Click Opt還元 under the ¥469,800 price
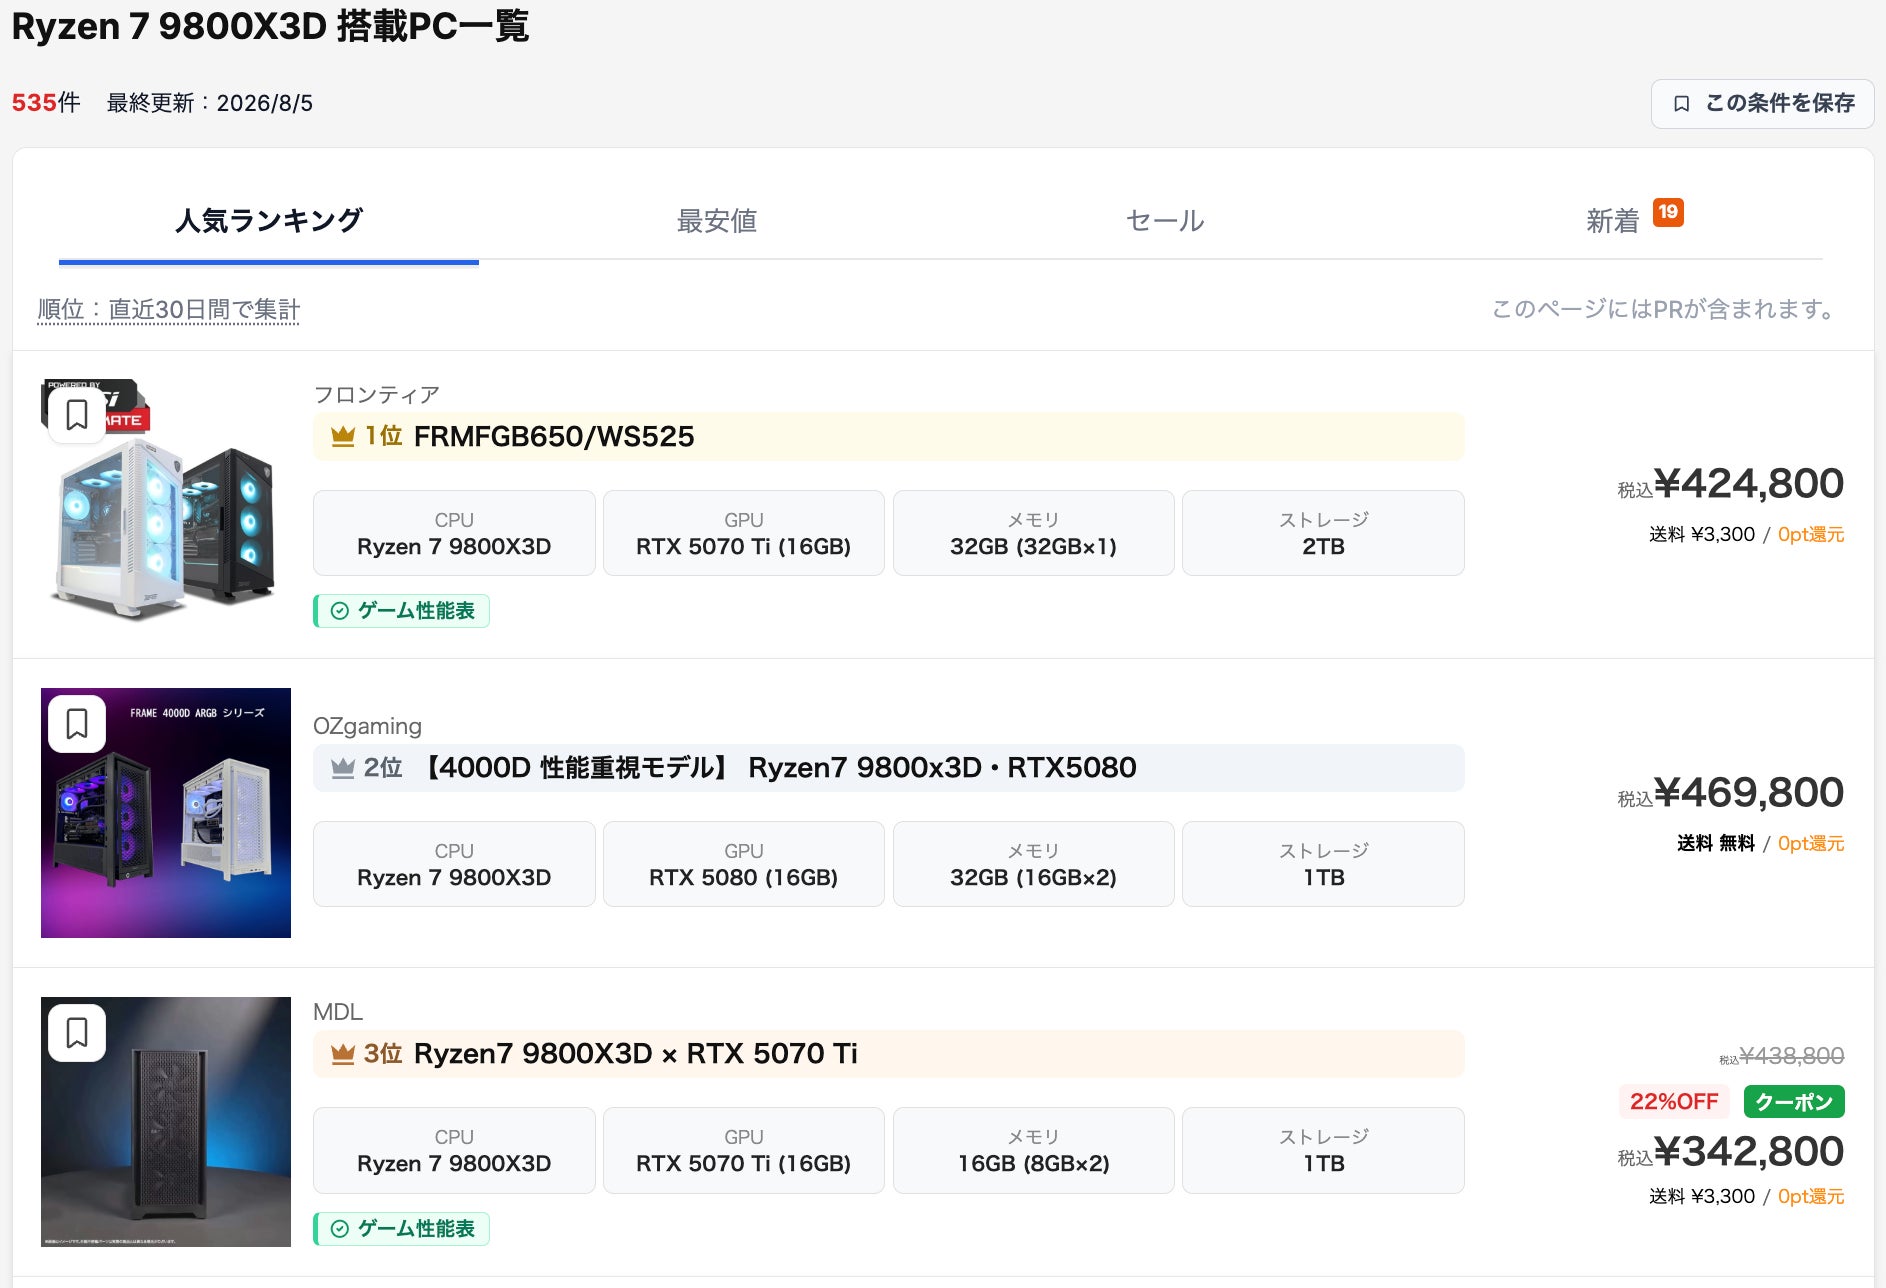 click(1811, 843)
